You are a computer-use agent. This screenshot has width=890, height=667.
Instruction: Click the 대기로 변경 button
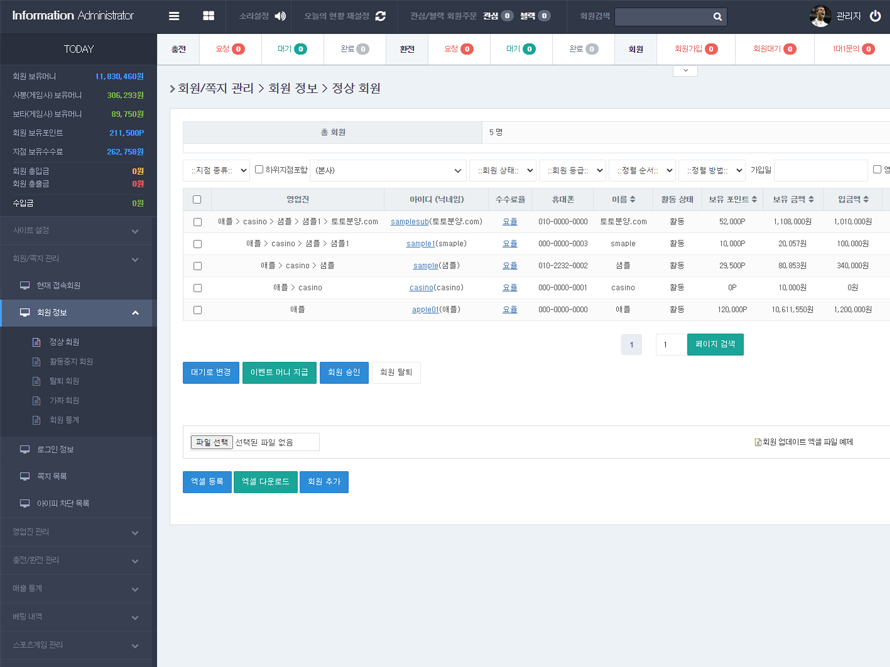[x=211, y=373]
